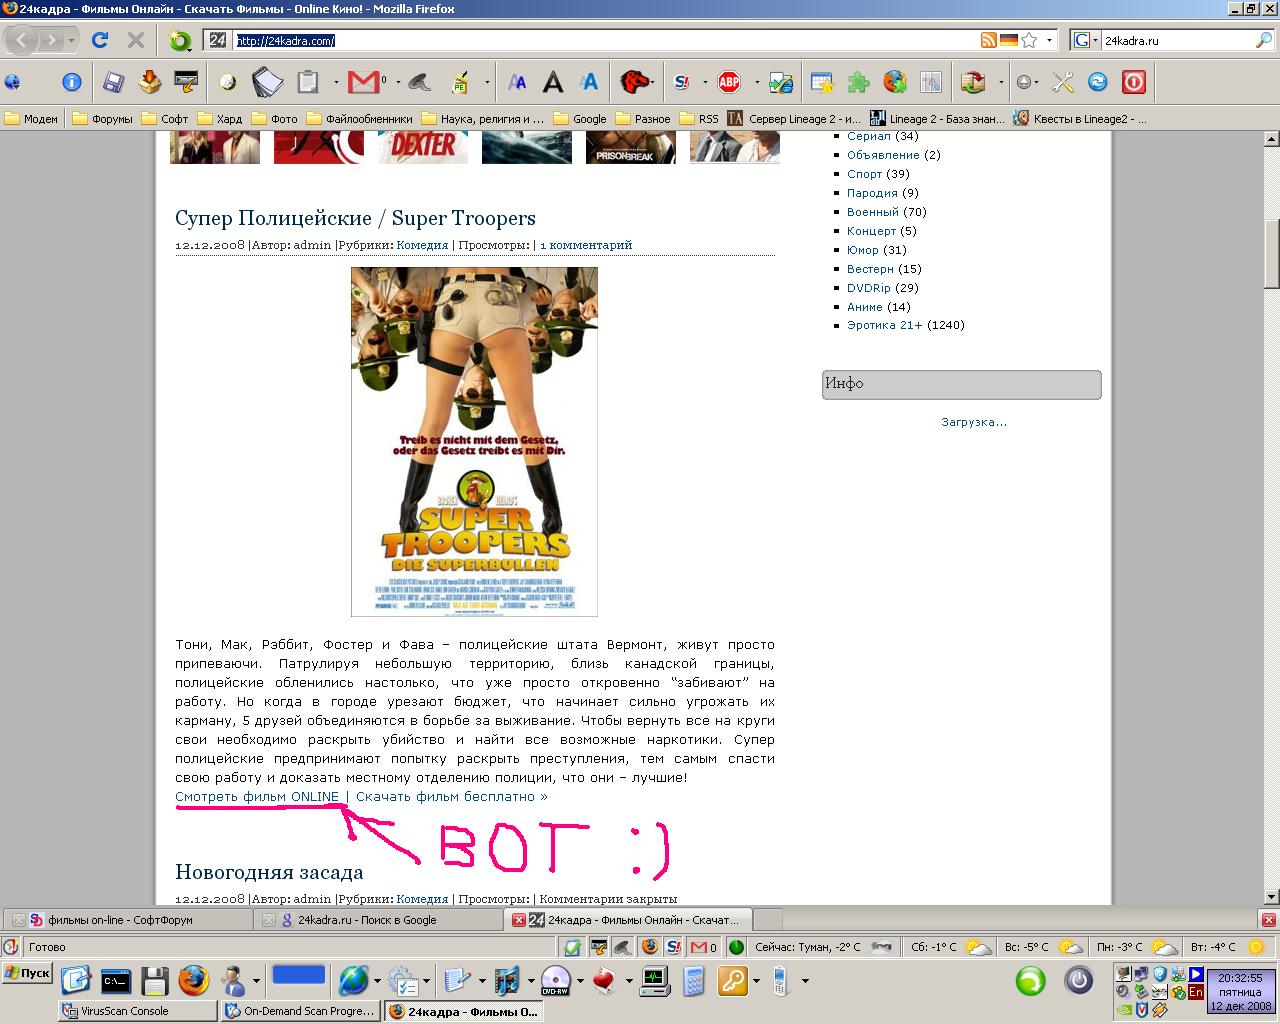This screenshot has width=1280, height=1024.
Task: Click the large black 'A' toolbar icon
Action: [x=552, y=82]
